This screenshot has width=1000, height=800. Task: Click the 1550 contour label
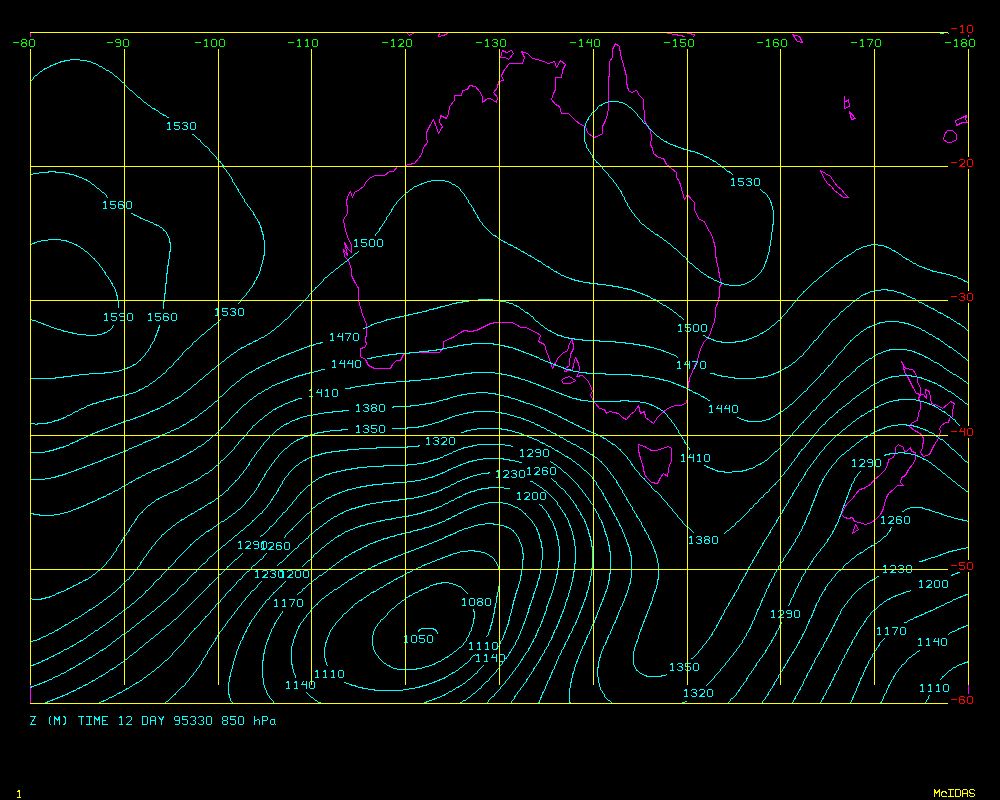click(118, 317)
